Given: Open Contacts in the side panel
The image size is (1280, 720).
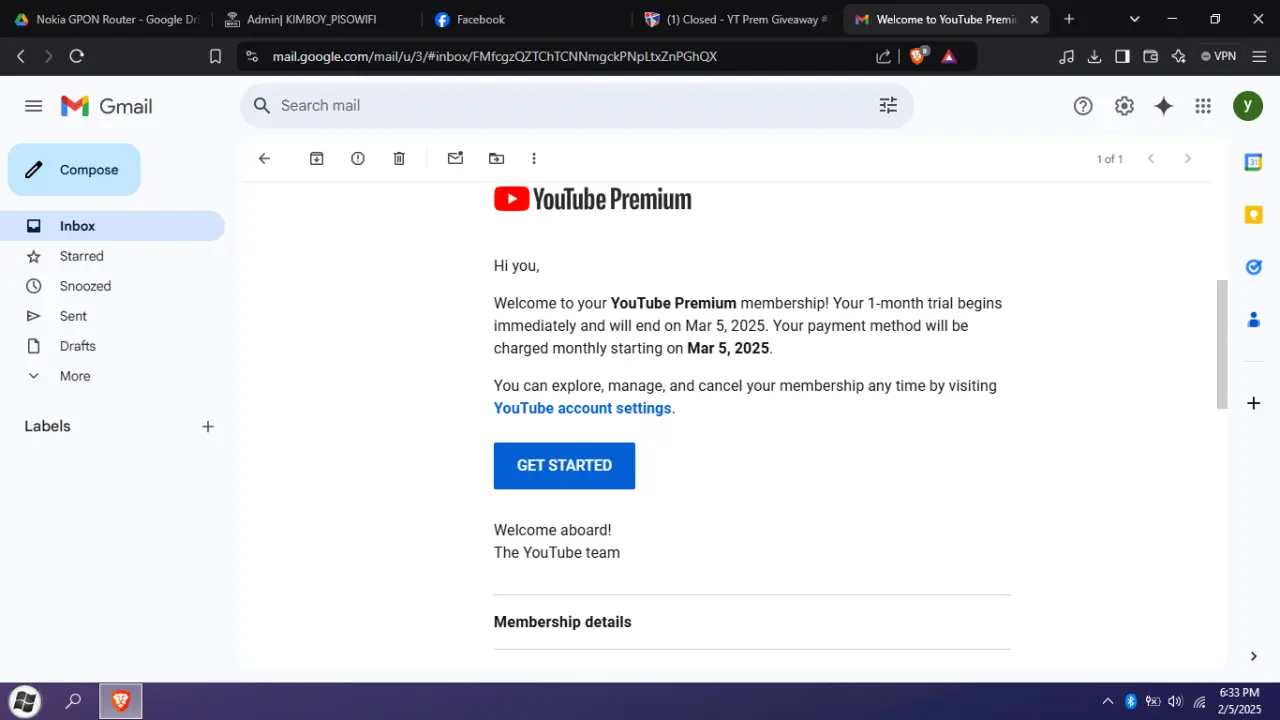Looking at the screenshot, I should click(x=1253, y=320).
